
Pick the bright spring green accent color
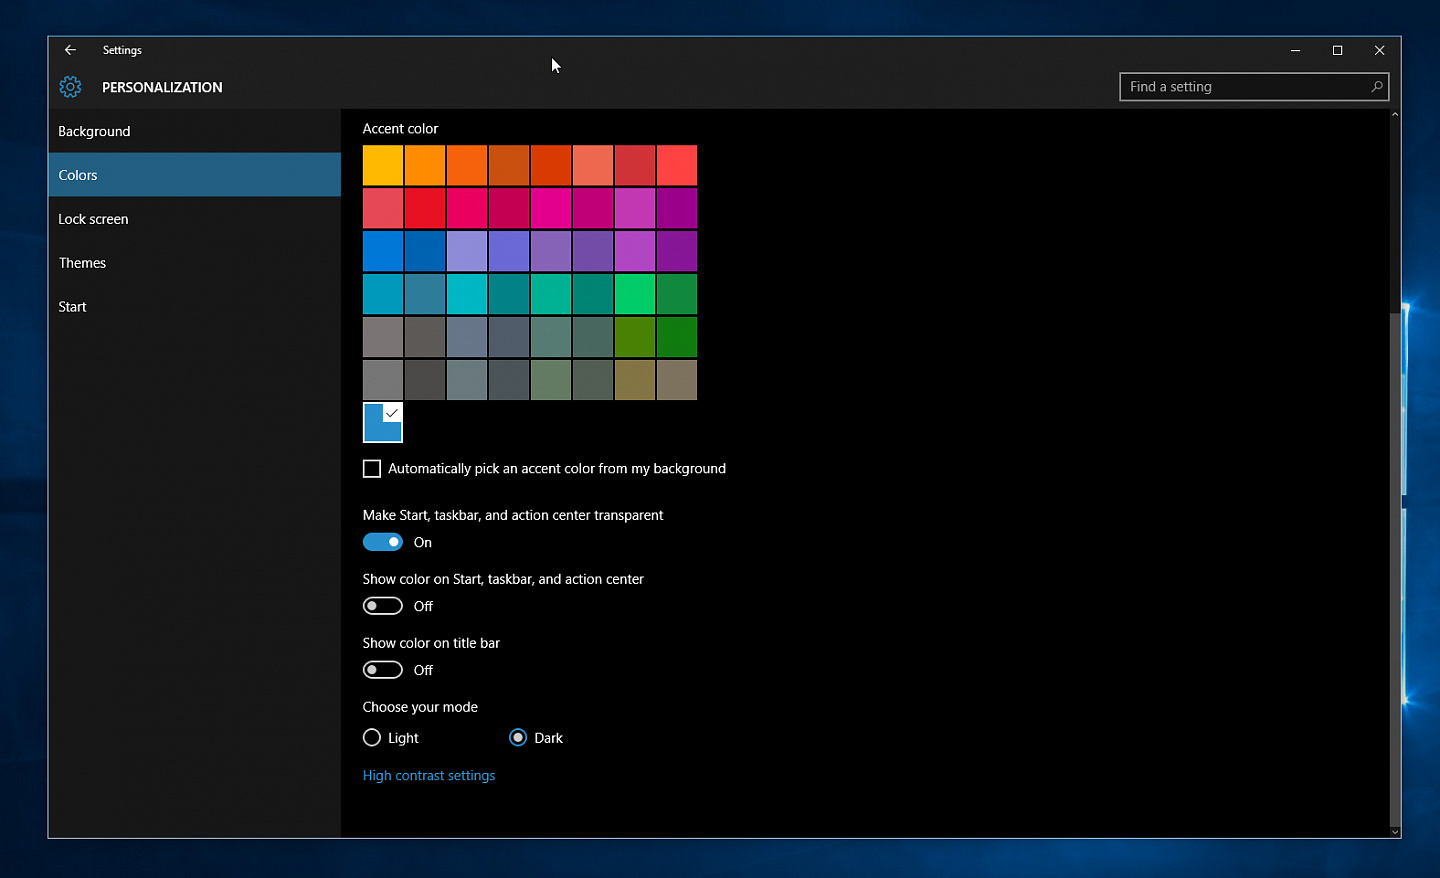tap(635, 294)
